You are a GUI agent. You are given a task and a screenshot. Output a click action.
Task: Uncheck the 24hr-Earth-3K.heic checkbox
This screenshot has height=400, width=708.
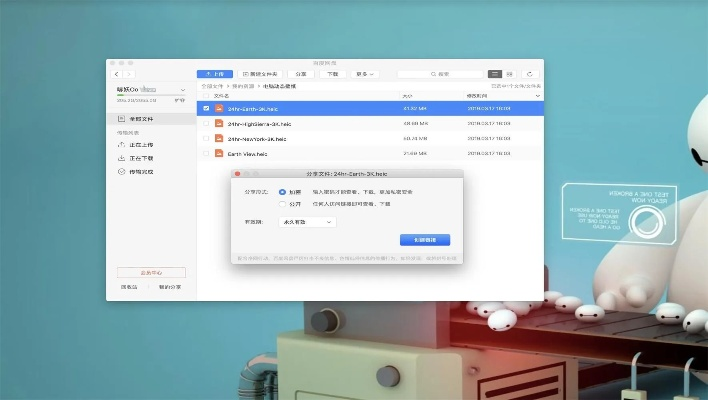pyautogui.click(x=206, y=108)
